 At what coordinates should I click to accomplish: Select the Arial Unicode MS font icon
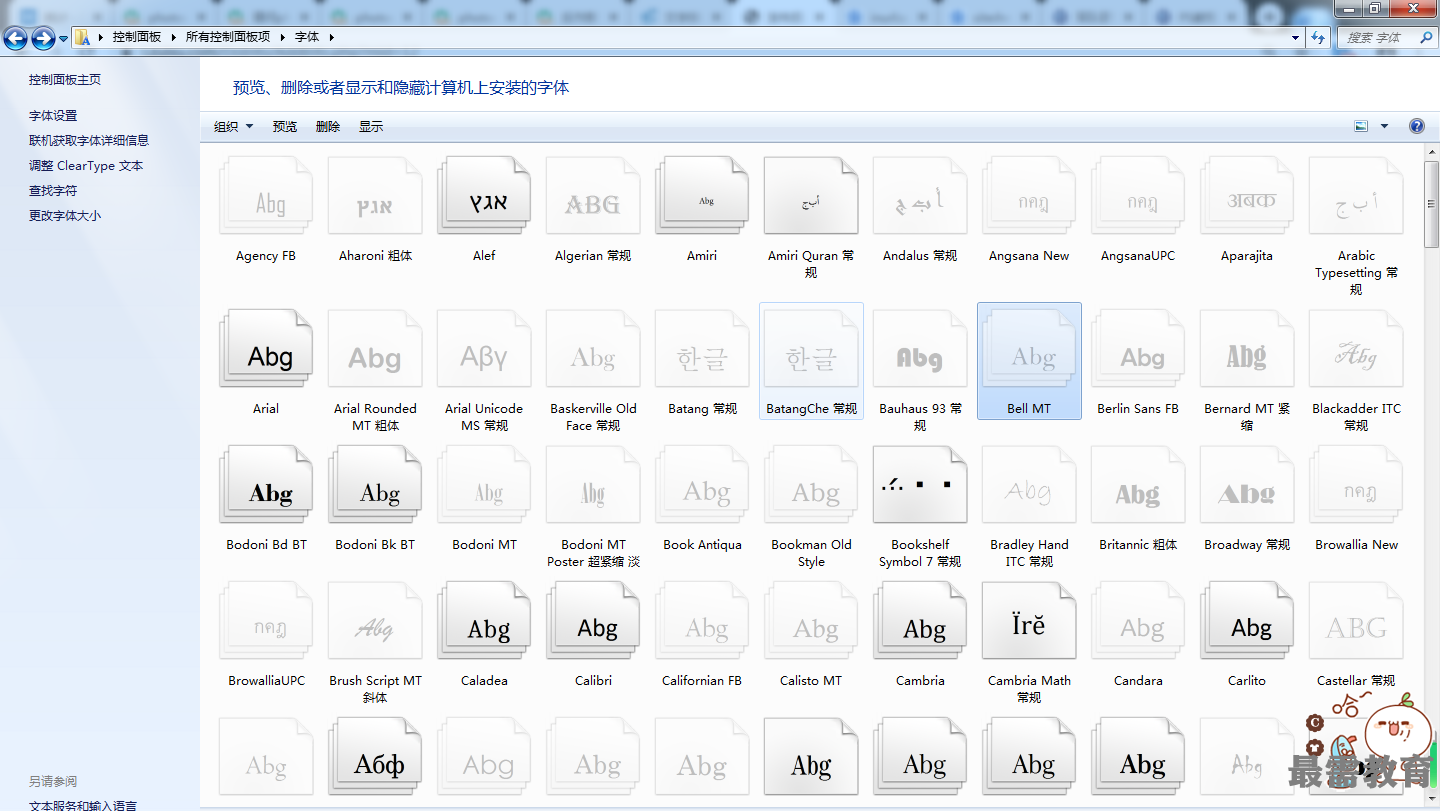pyautogui.click(x=484, y=349)
